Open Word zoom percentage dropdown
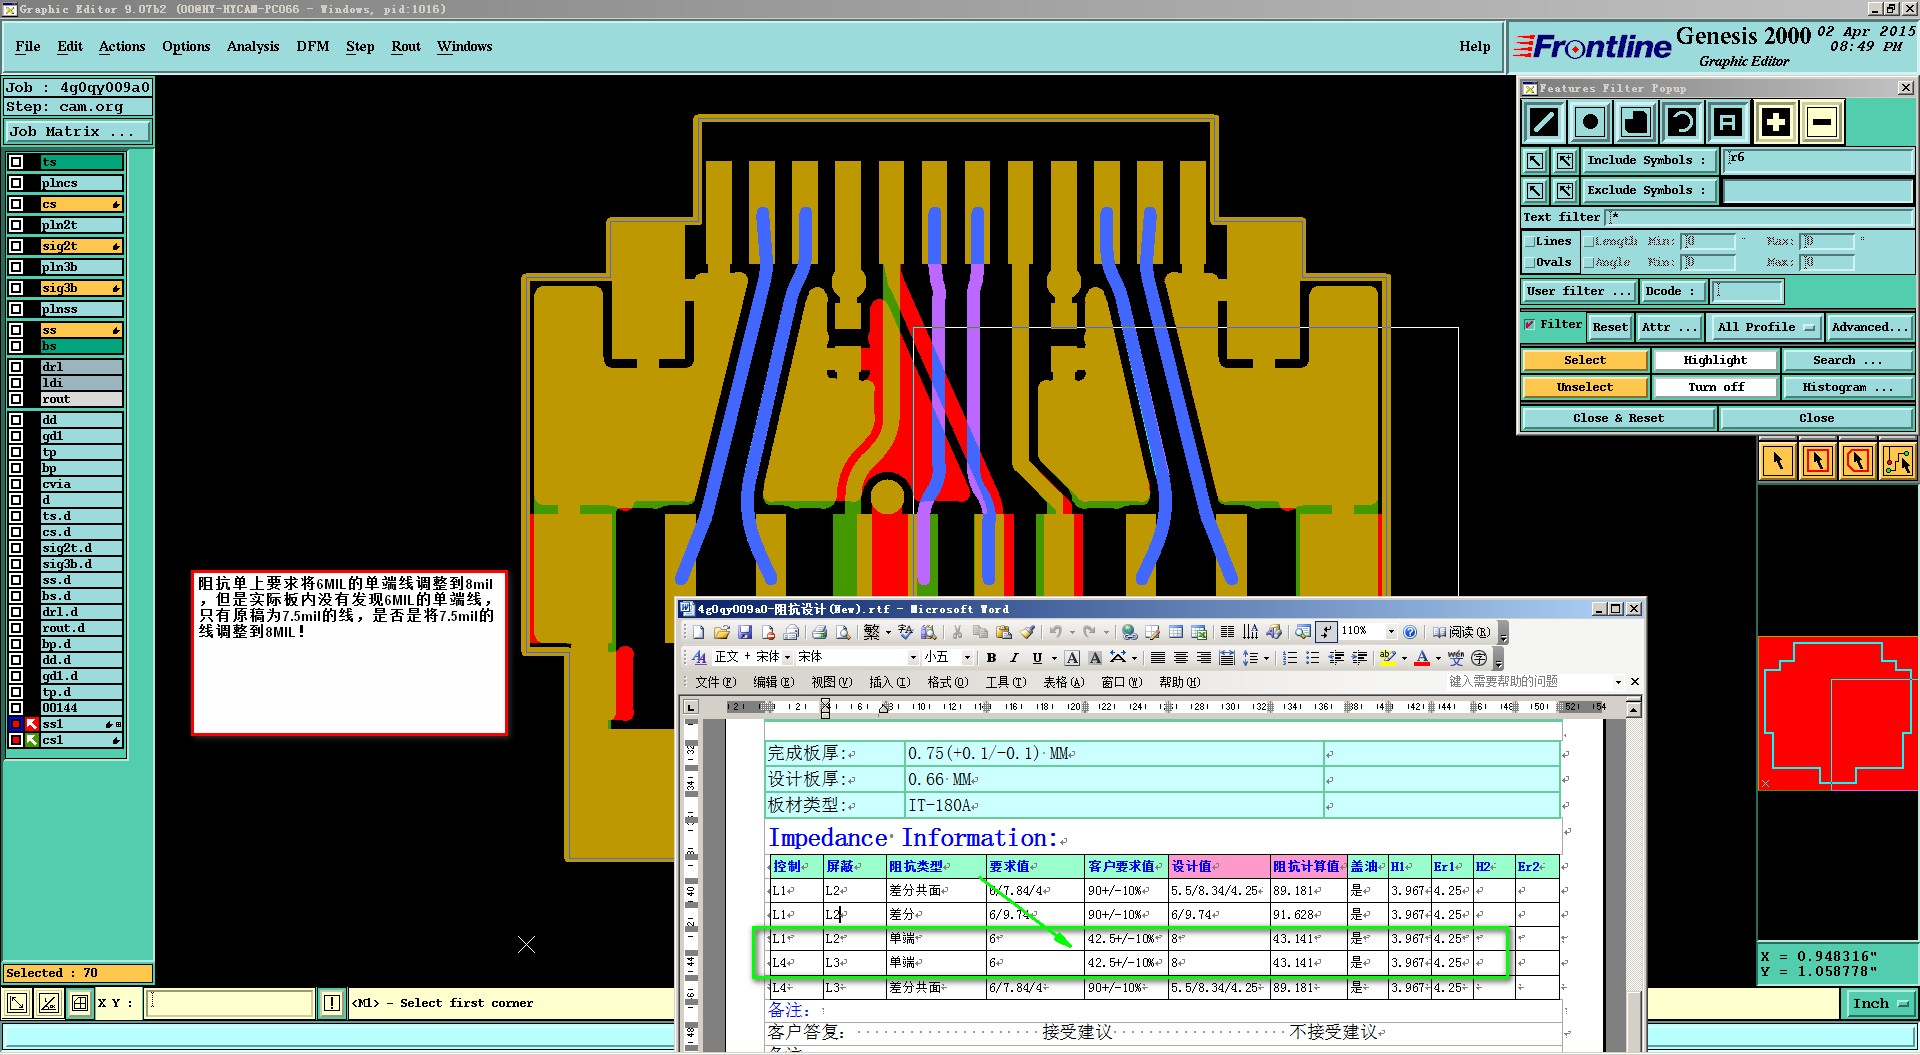1920x1055 pixels. [1391, 631]
